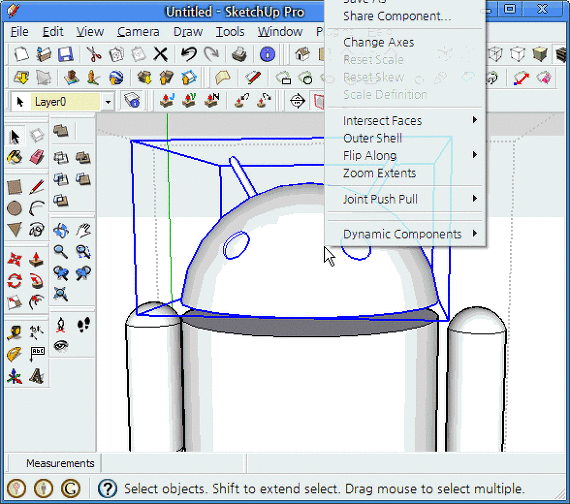Screen dimensions: 570x504
Task: Click inside the Measurements value field
Action: point(173,463)
